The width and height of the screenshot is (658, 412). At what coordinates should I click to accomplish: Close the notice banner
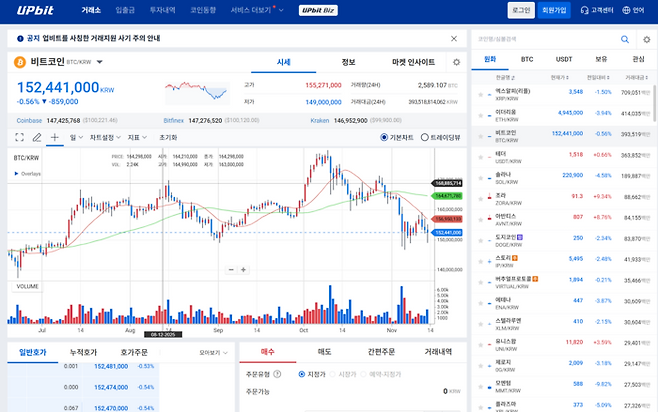point(454,39)
